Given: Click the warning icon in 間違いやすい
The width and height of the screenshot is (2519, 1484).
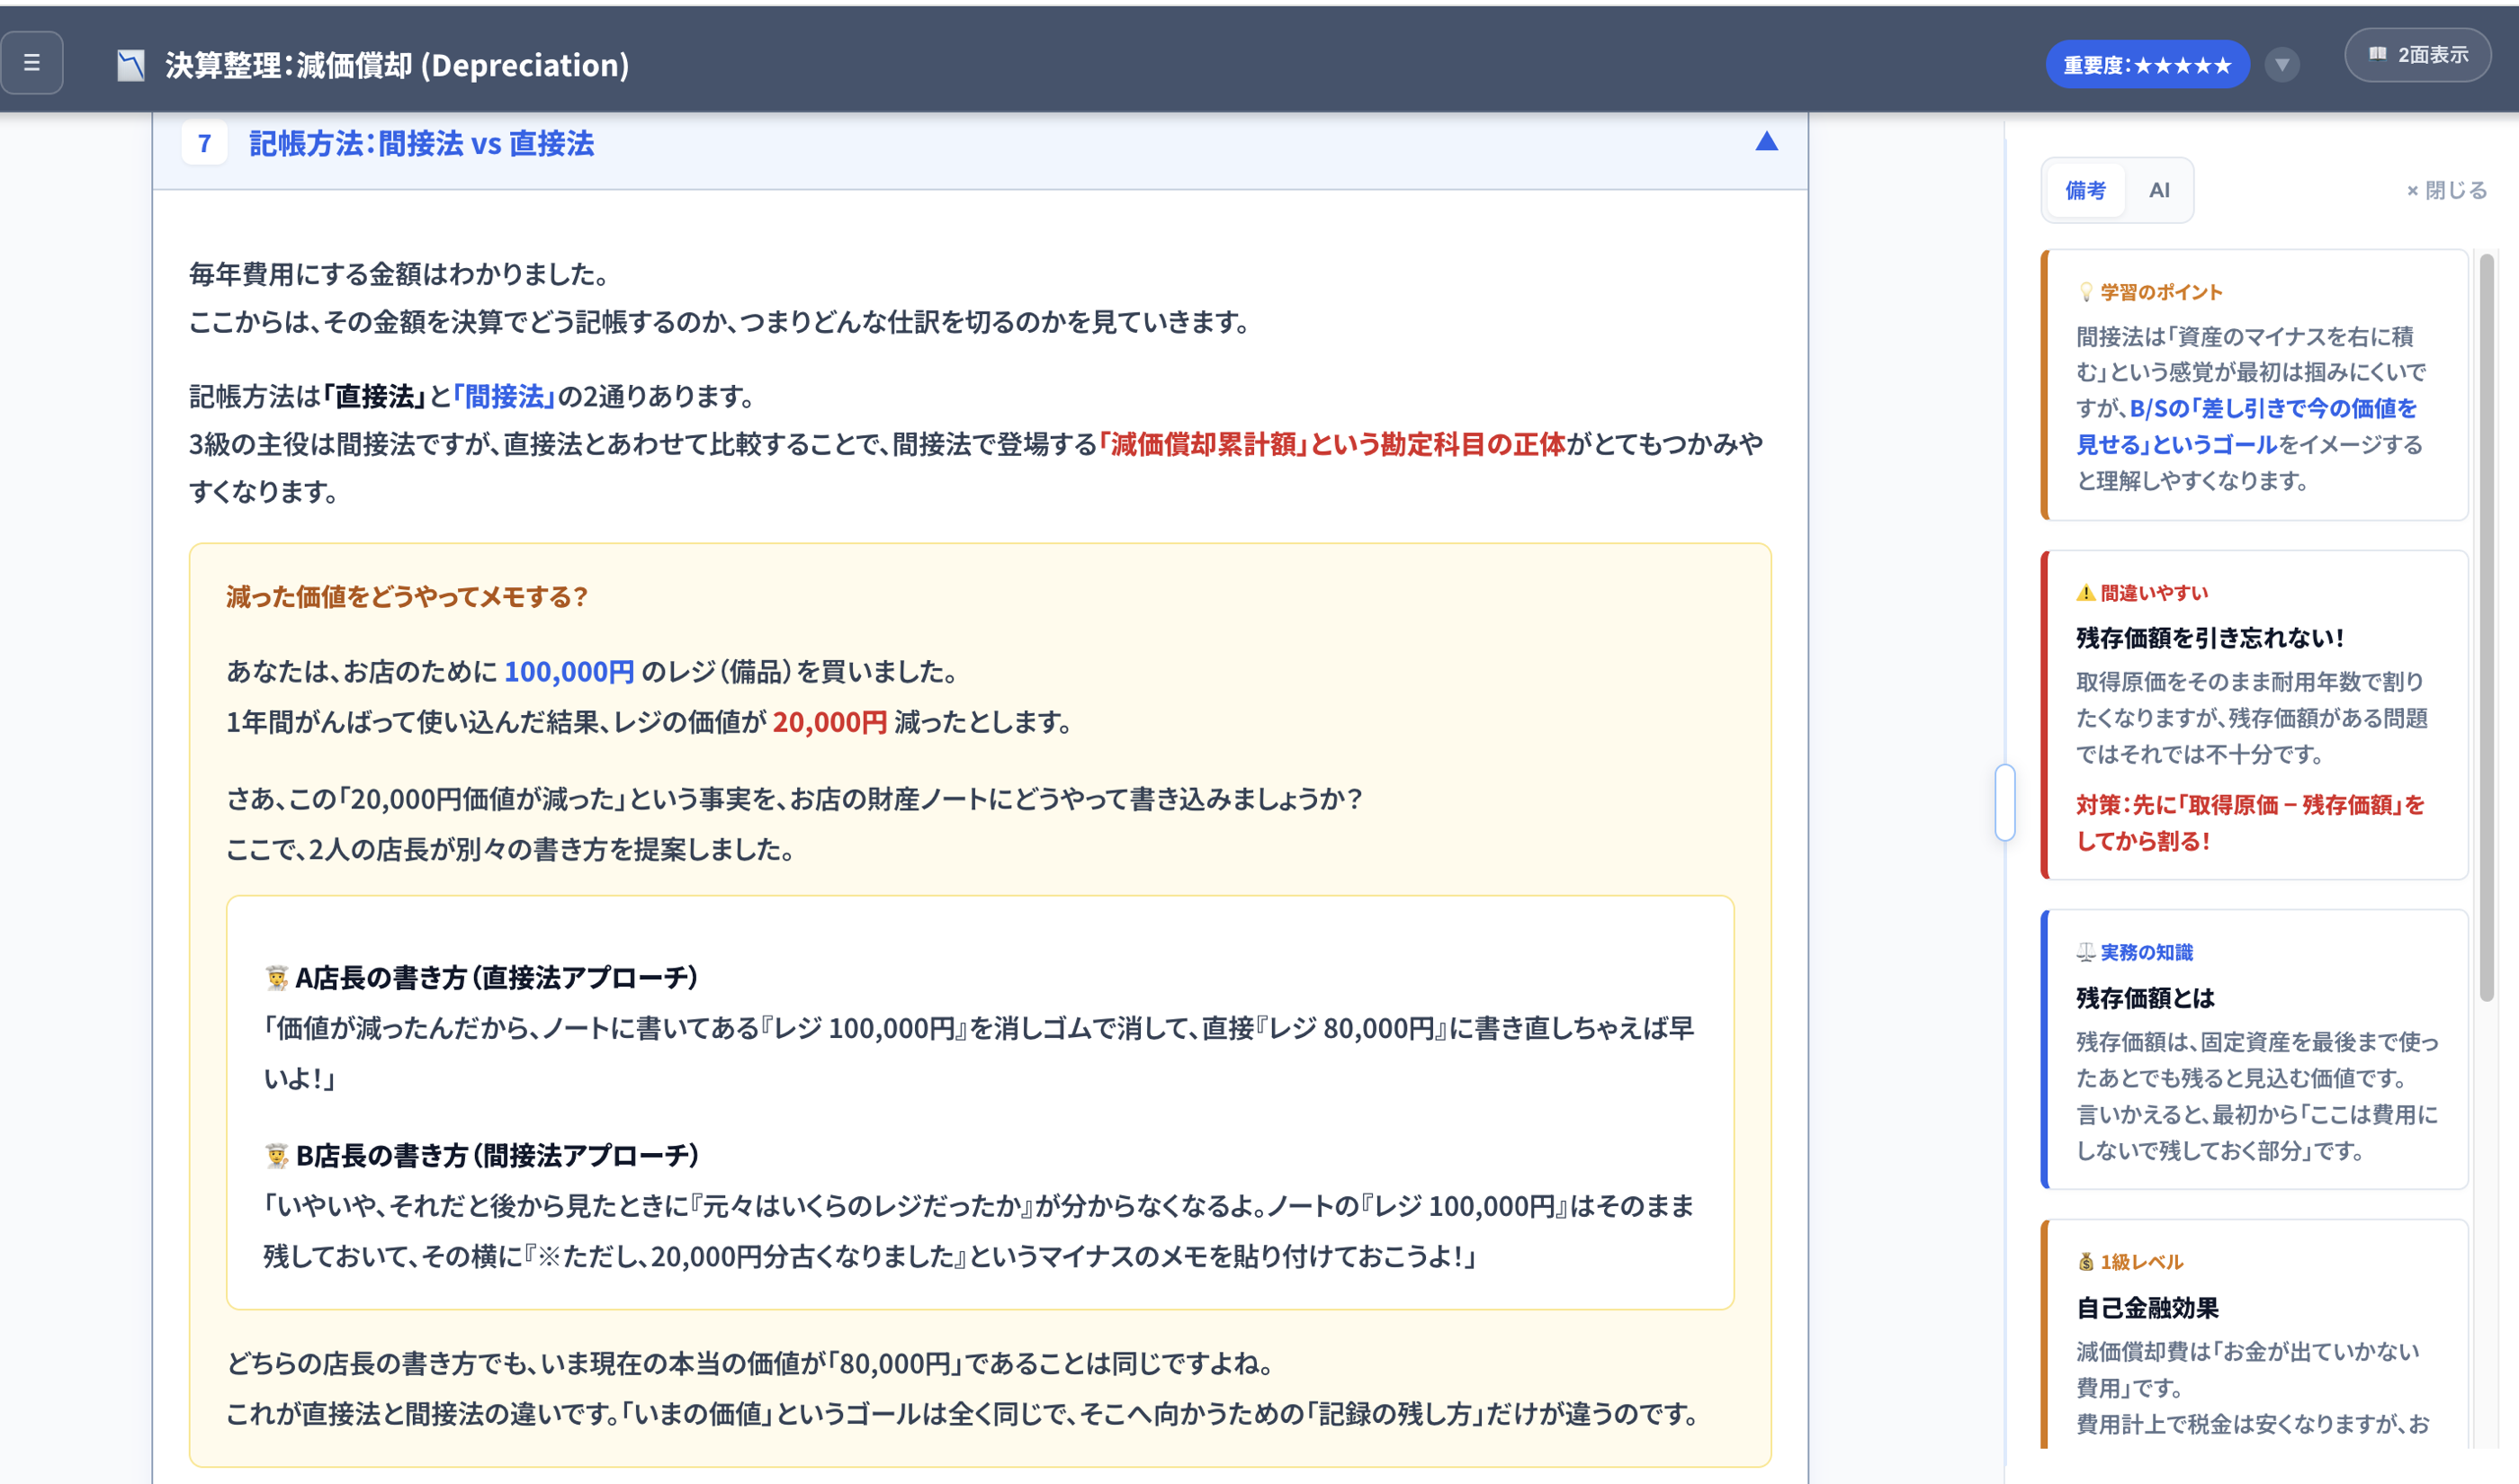Looking at the screenshot, I should click(2085, 593).
